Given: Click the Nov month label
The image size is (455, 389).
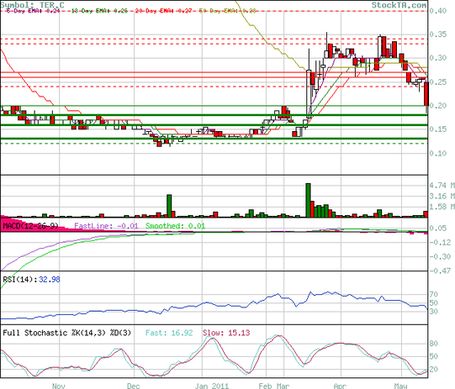Looking at the screenshot, I should click(x=59, y=386).
